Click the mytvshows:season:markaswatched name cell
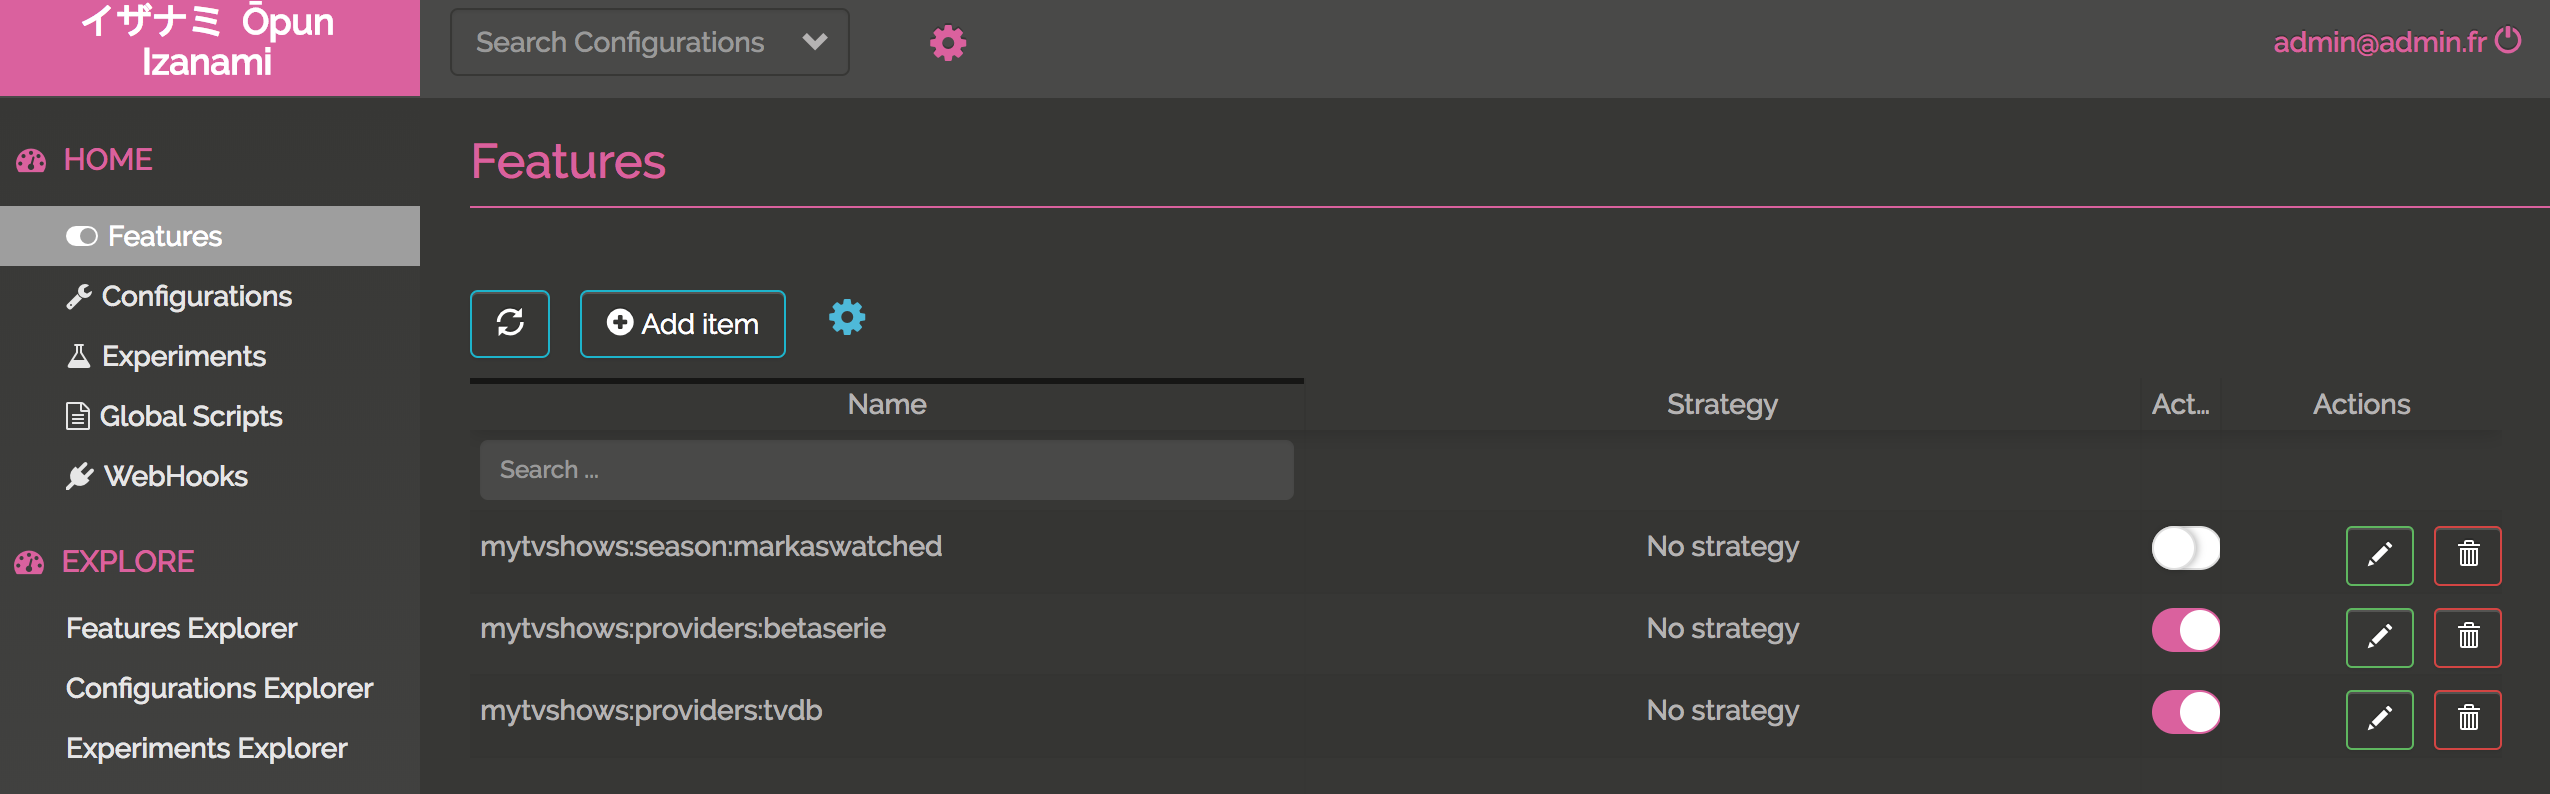The width and height of the screenshot is (2550, 794). [x=711, y=546]
